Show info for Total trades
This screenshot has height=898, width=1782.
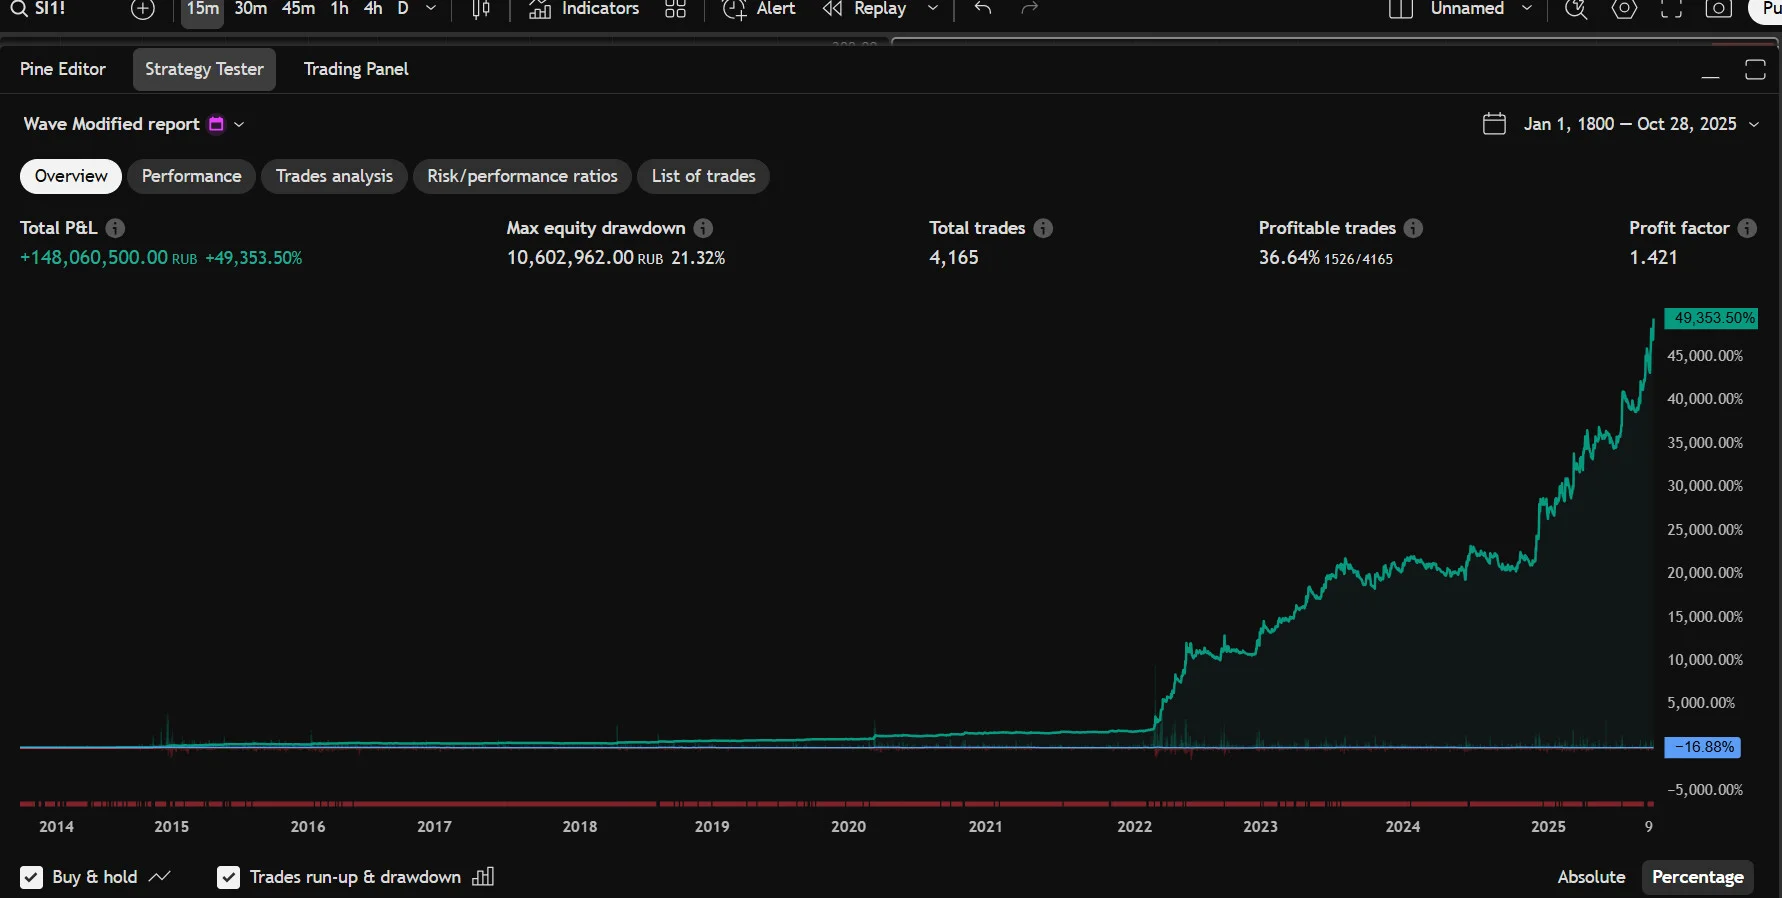click(1043, 228)
